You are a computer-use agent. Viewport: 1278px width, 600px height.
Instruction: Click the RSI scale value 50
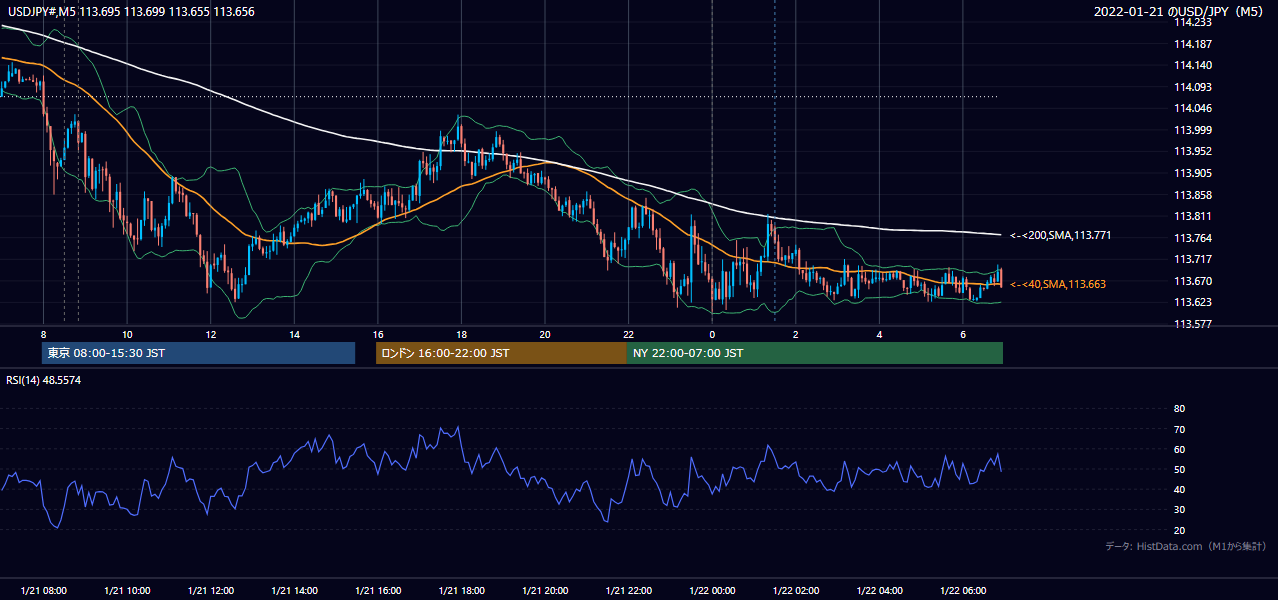(x=1179, y=469)
